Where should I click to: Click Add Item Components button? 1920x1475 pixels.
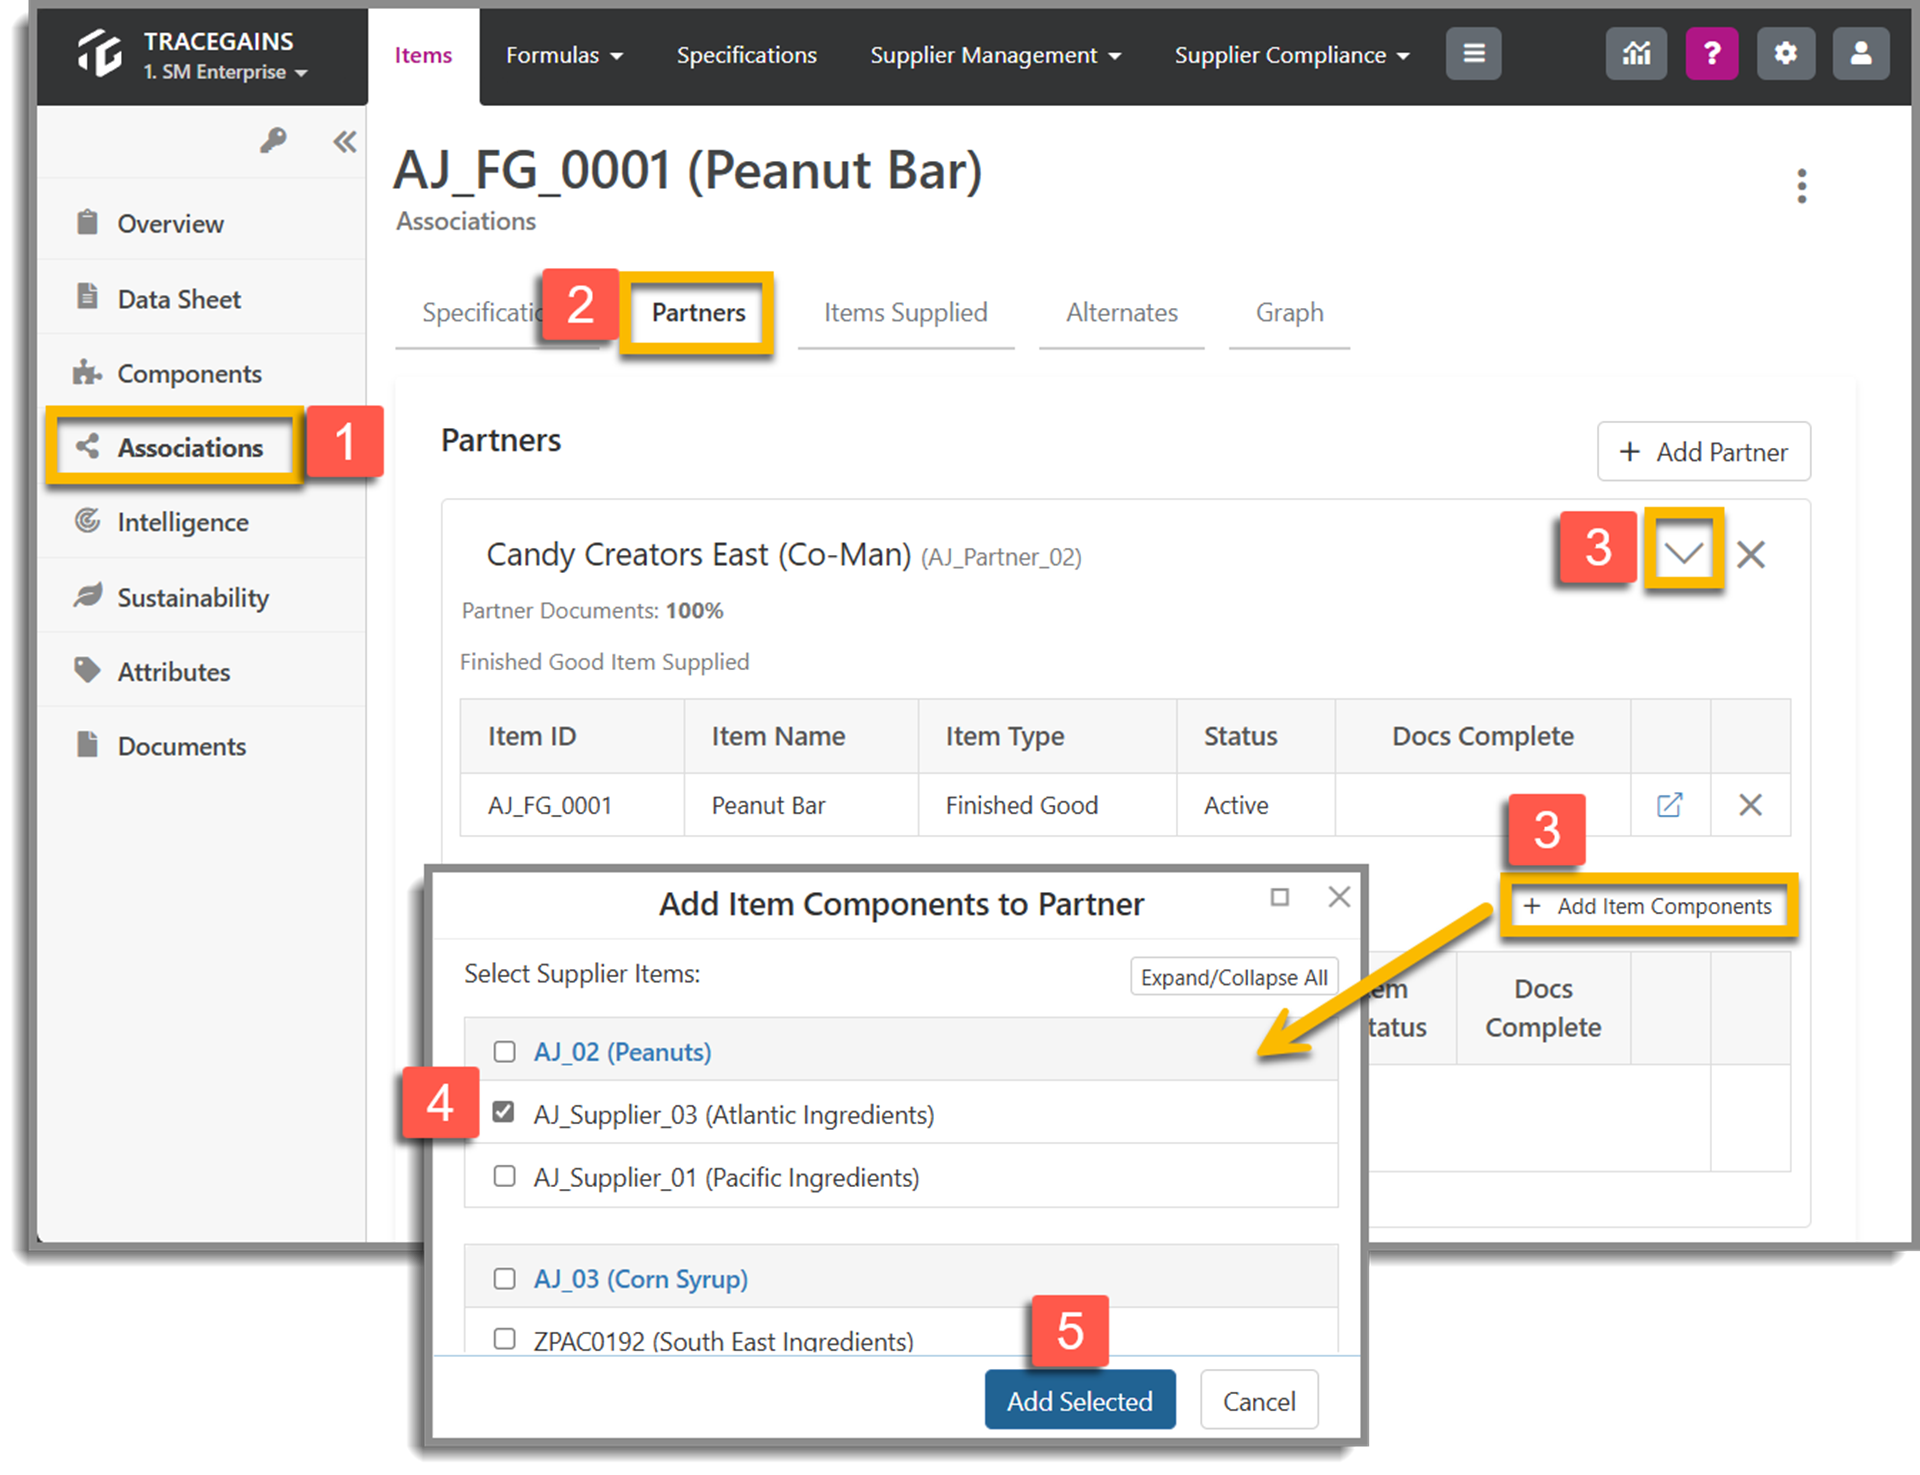coord(1648,906)
